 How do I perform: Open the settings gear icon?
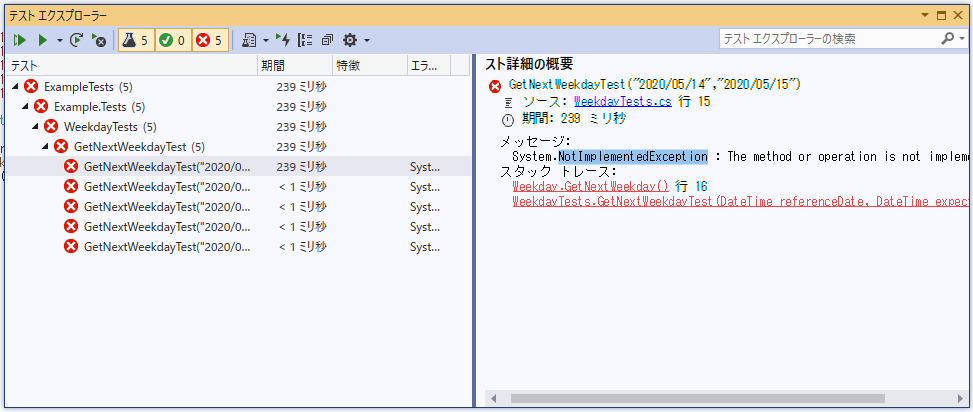[350, 40]
